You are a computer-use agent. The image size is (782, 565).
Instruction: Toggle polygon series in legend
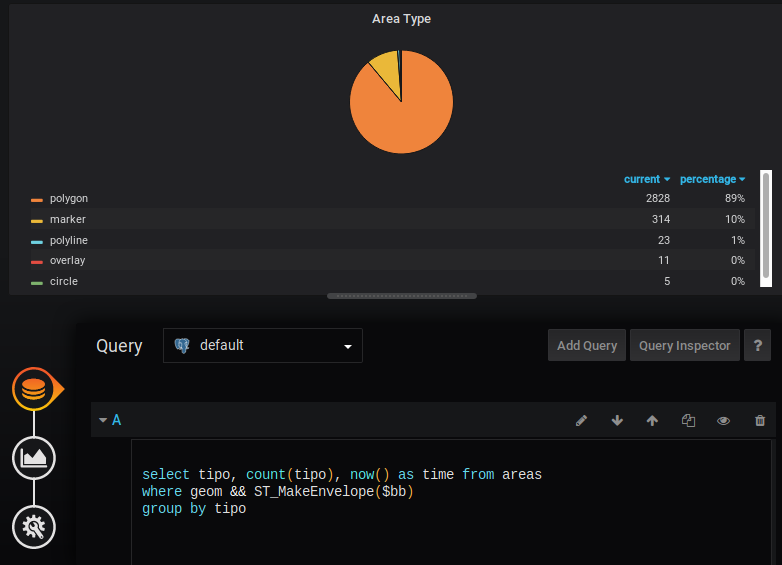pos(69,199)
